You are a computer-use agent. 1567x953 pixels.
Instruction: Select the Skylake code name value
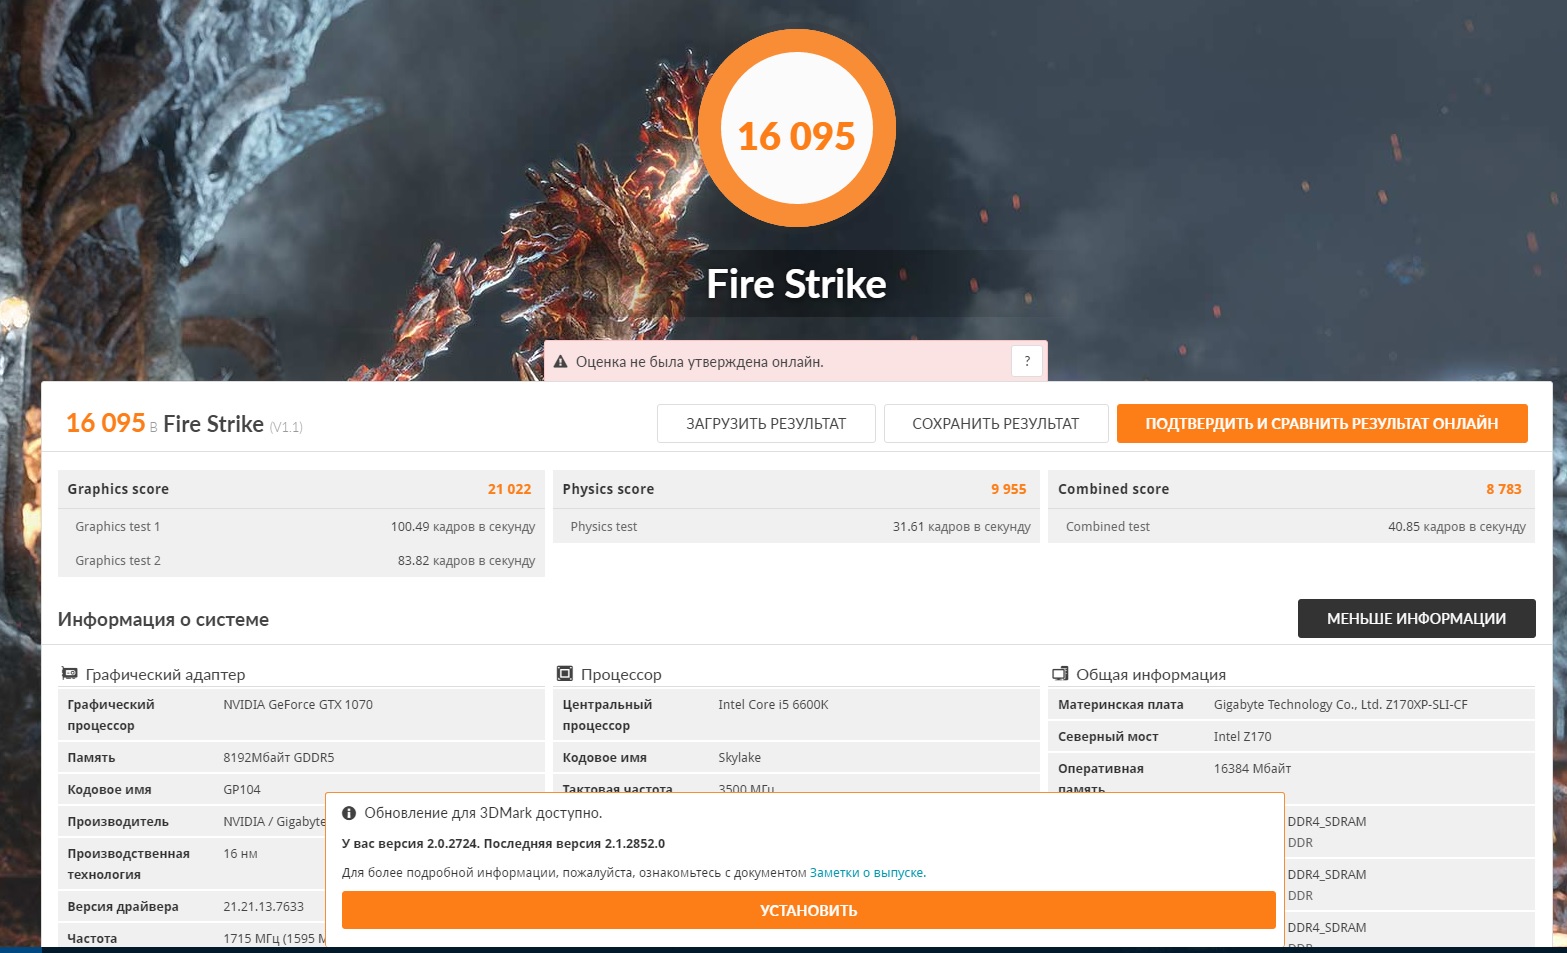(x=739, y=757)
